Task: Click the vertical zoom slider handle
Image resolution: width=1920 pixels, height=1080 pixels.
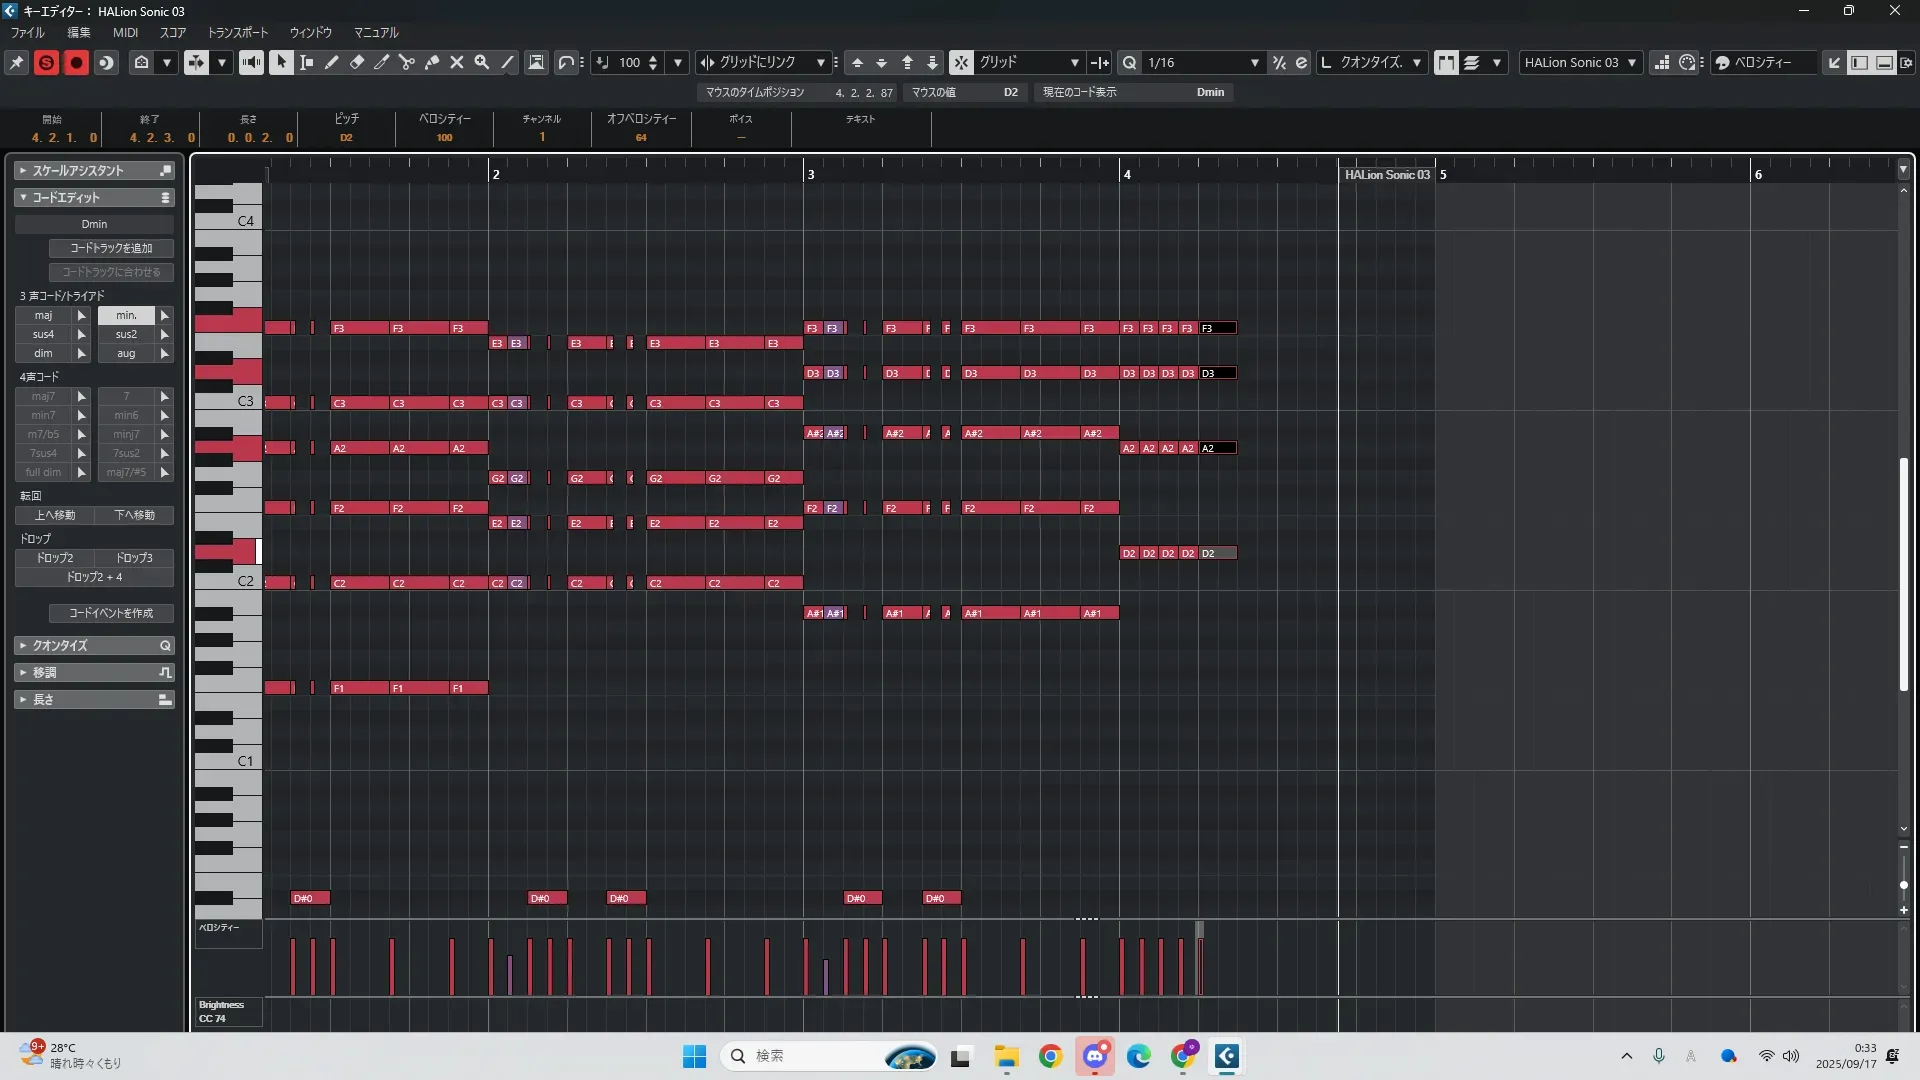Action: 1903,885
